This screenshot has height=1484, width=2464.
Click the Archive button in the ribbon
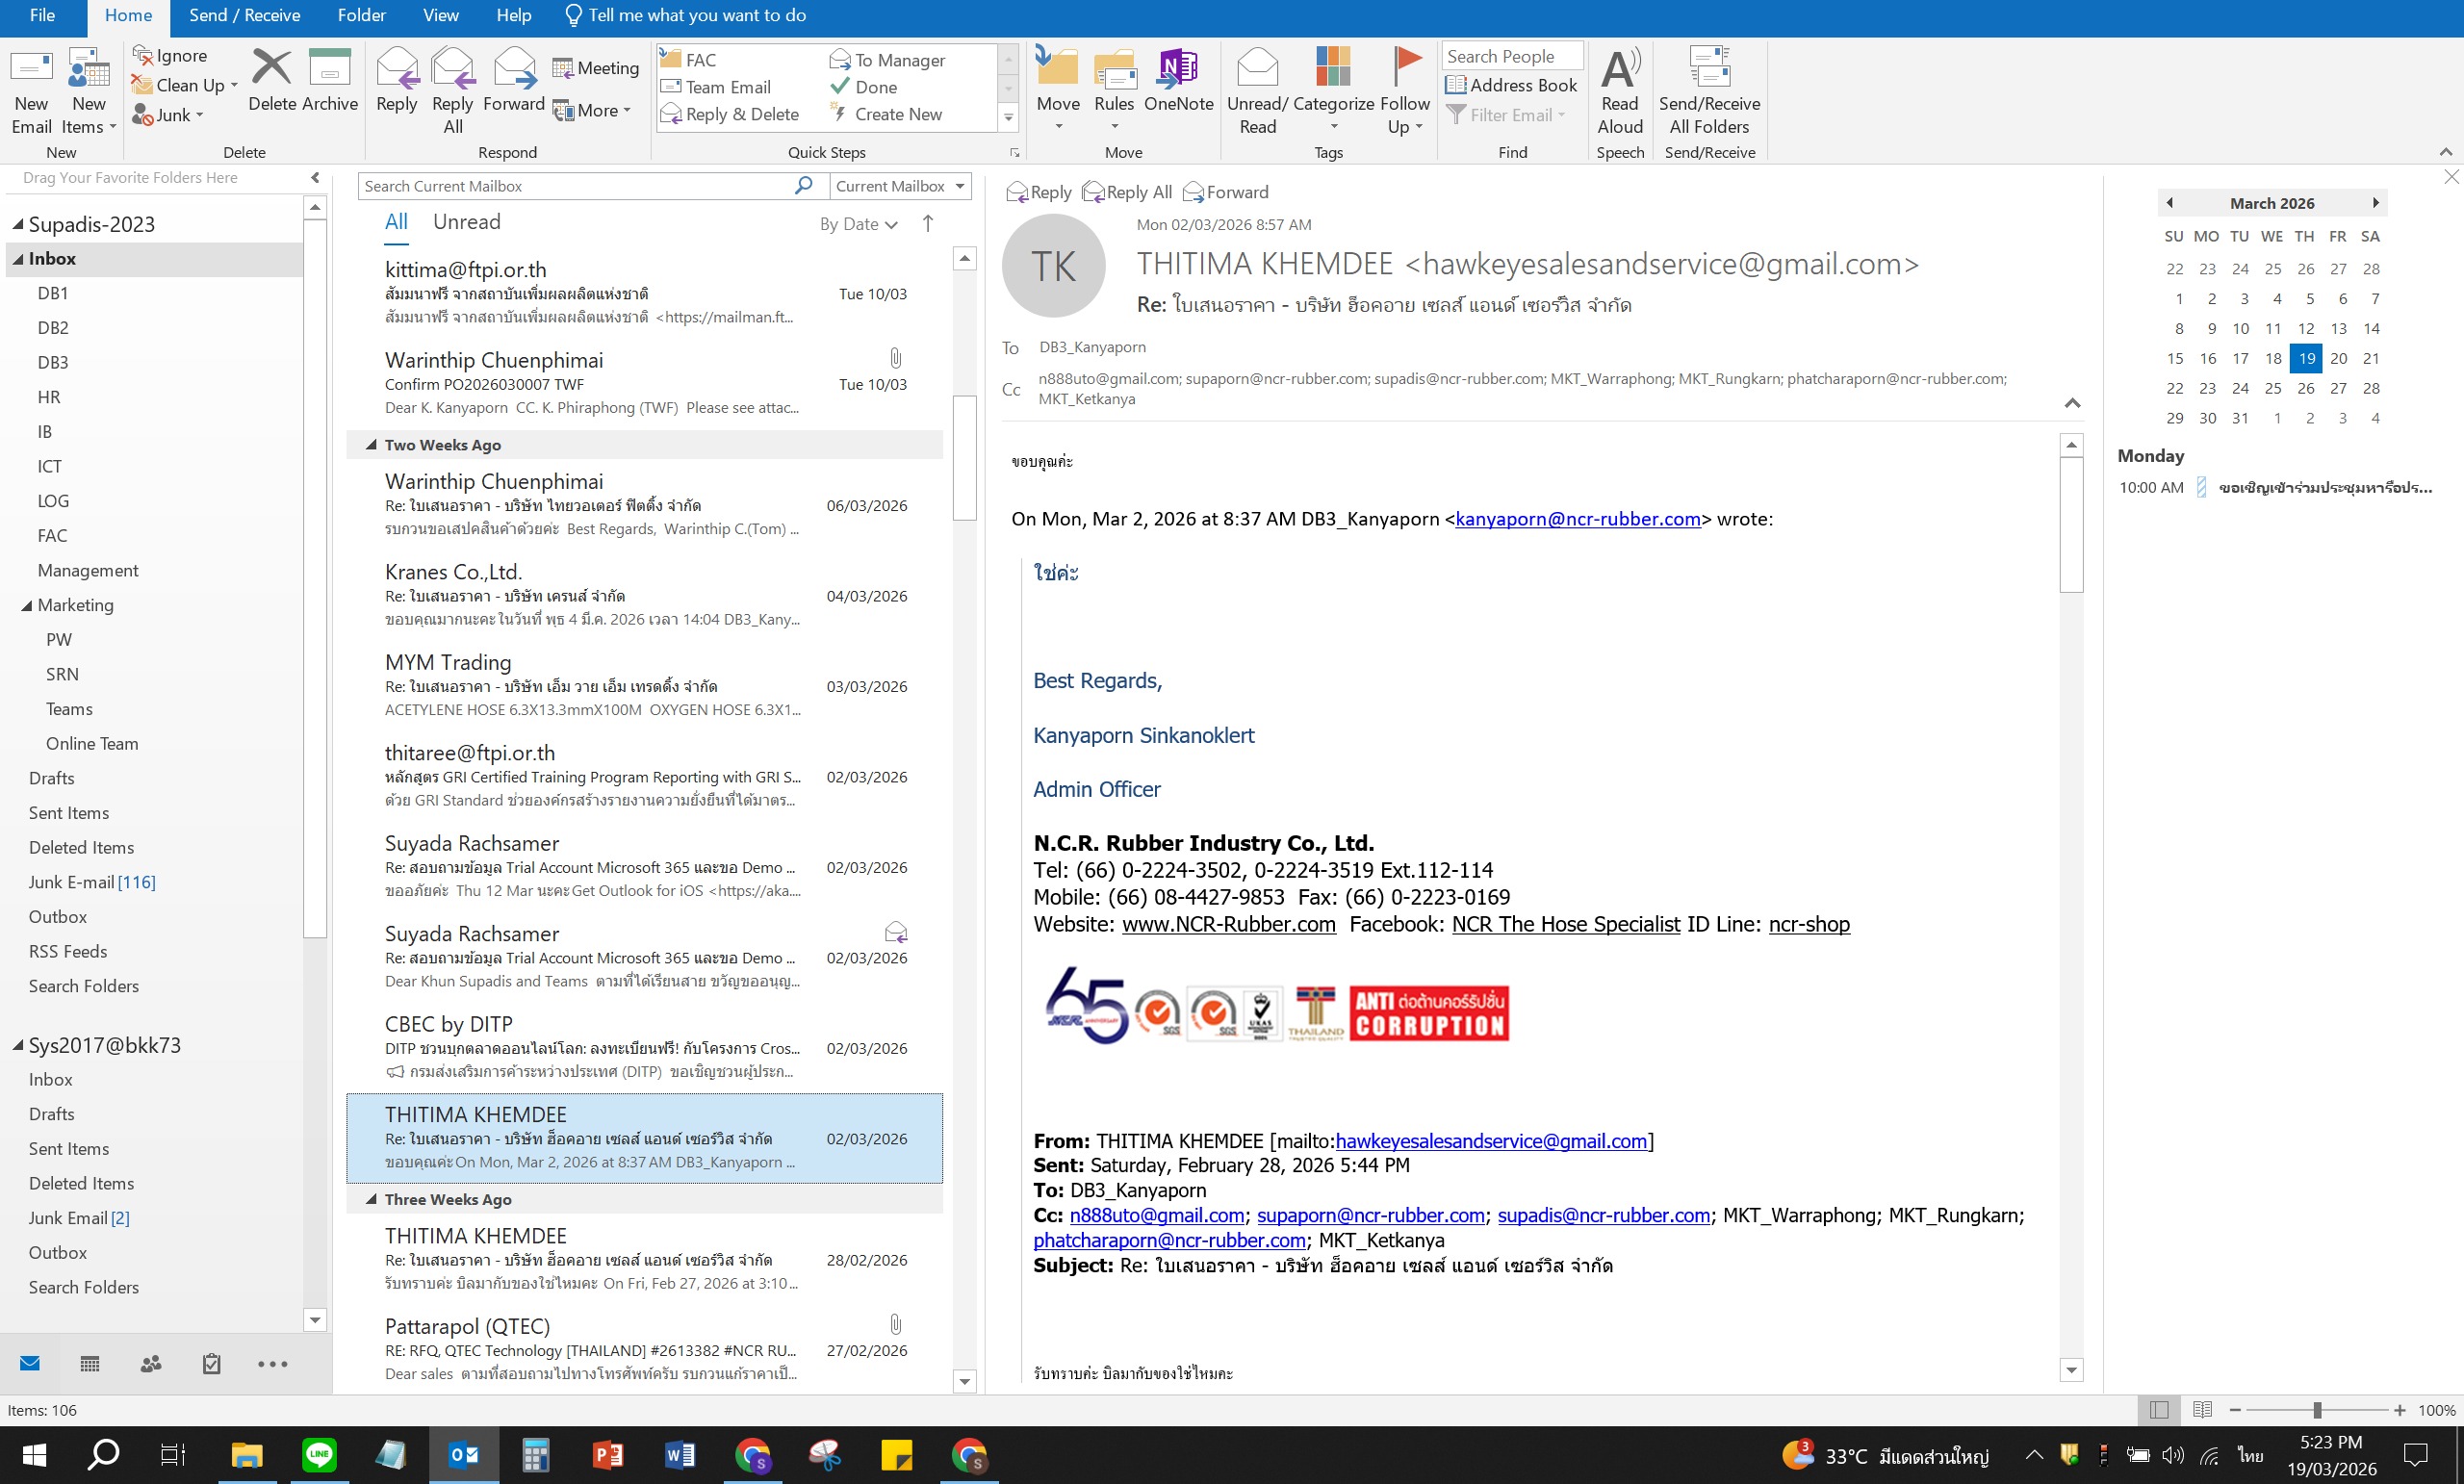click(329, 70)
